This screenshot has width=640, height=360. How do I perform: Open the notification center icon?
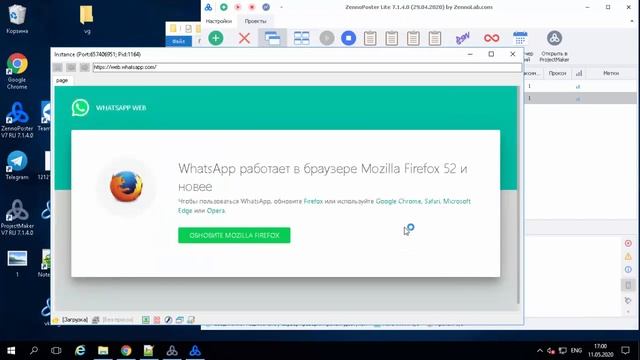(625, 351)
